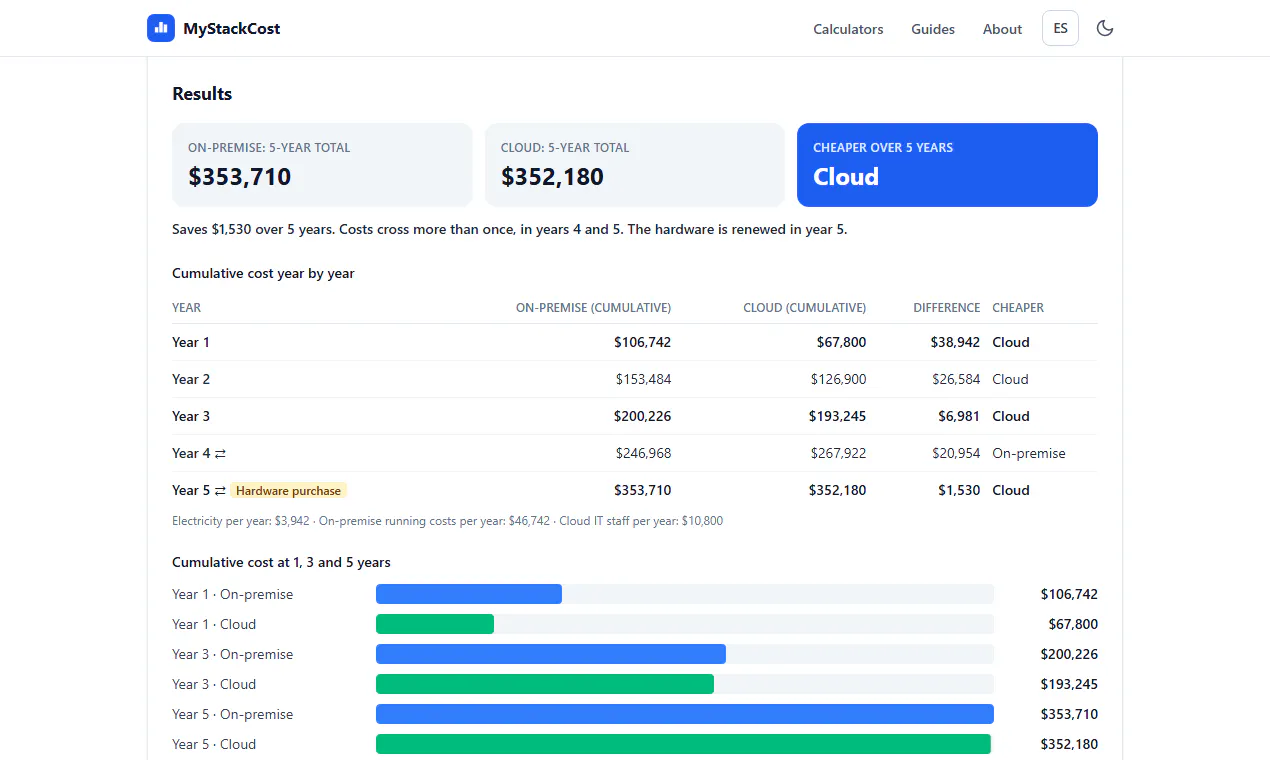Toggle dark mode moon icon
Screen dimensions: 1270x760
pos(1105,28)
